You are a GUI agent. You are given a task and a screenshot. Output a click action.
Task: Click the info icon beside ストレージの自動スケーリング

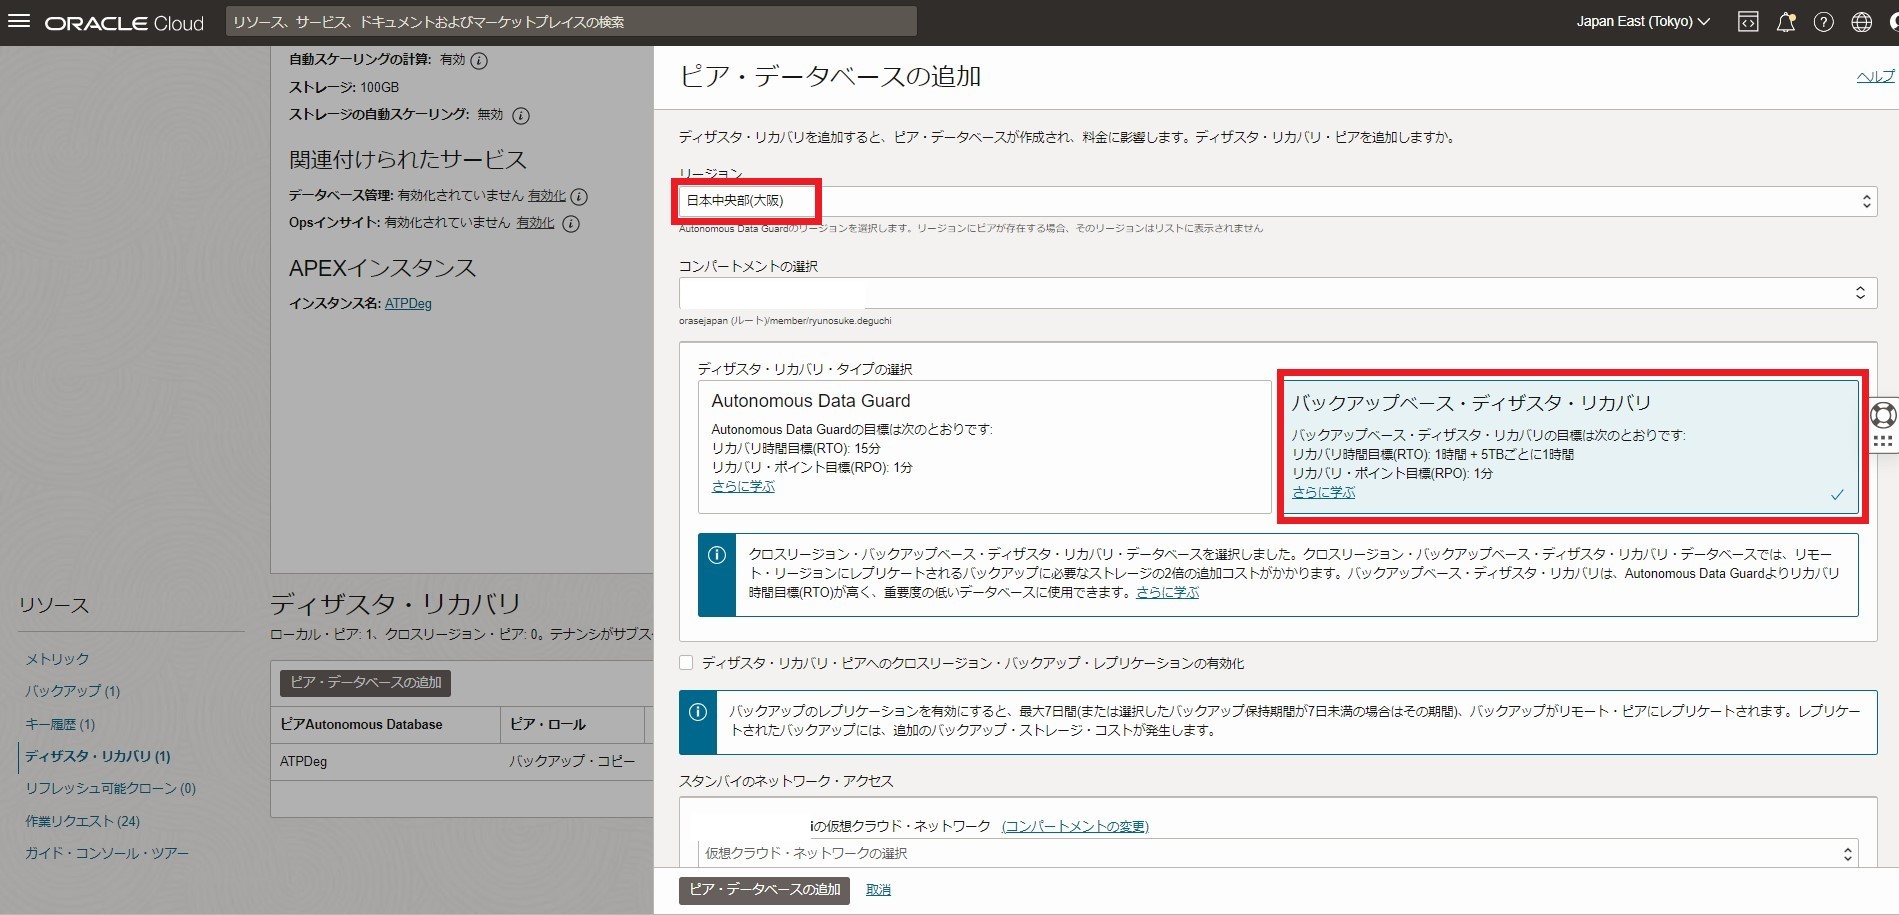(x=518, y=116)
